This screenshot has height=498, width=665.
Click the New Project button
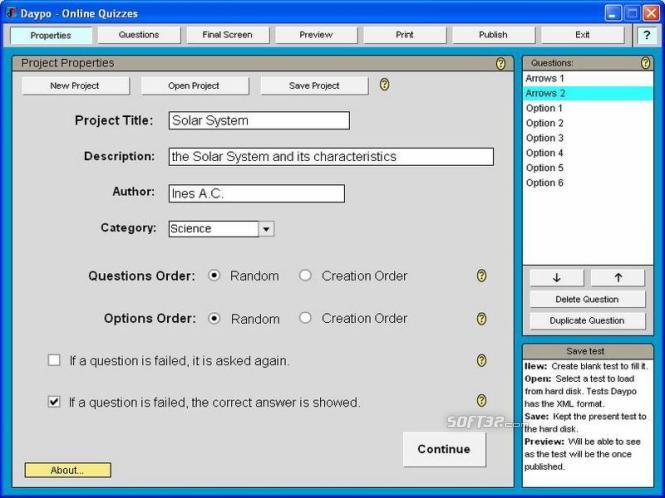point(75,86)
